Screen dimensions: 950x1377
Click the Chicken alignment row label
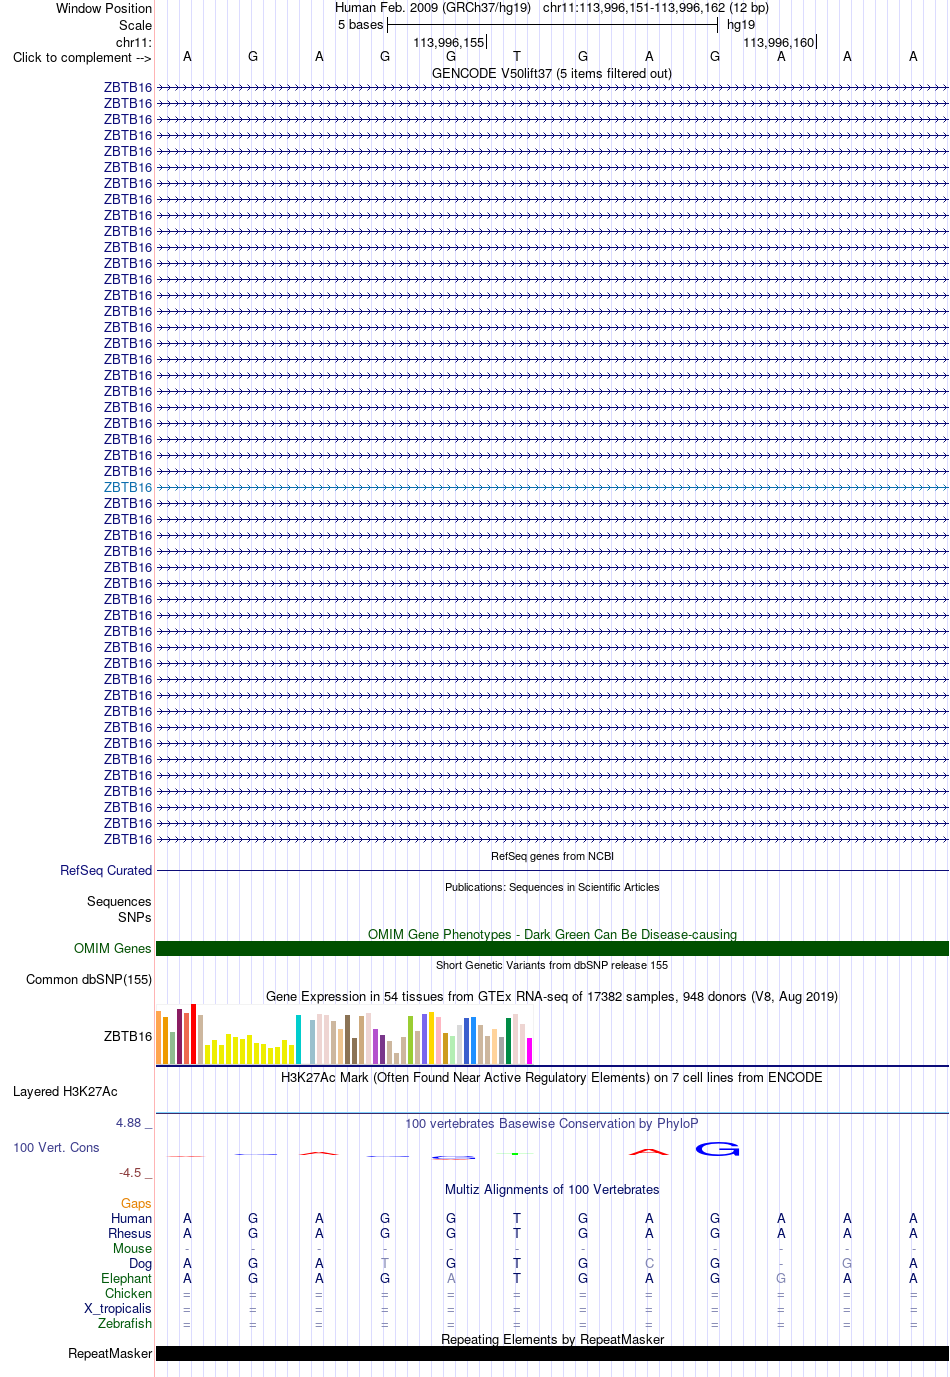128,1293
